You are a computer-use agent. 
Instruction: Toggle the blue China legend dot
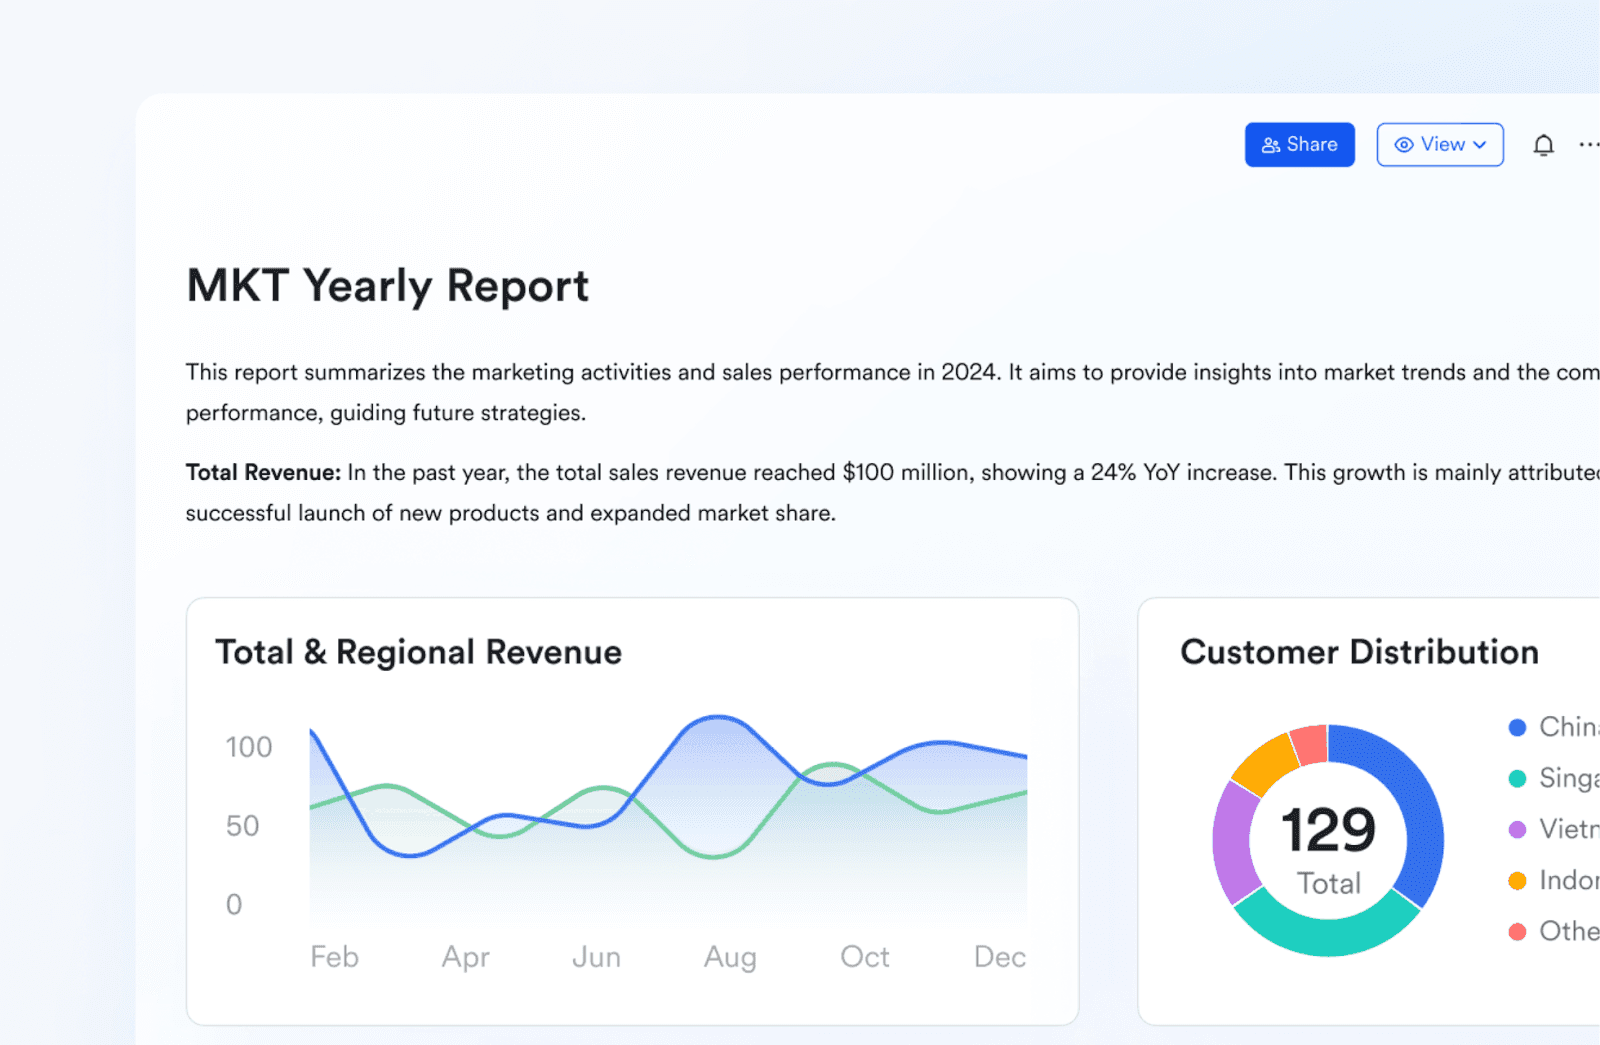click(1517, 728)
